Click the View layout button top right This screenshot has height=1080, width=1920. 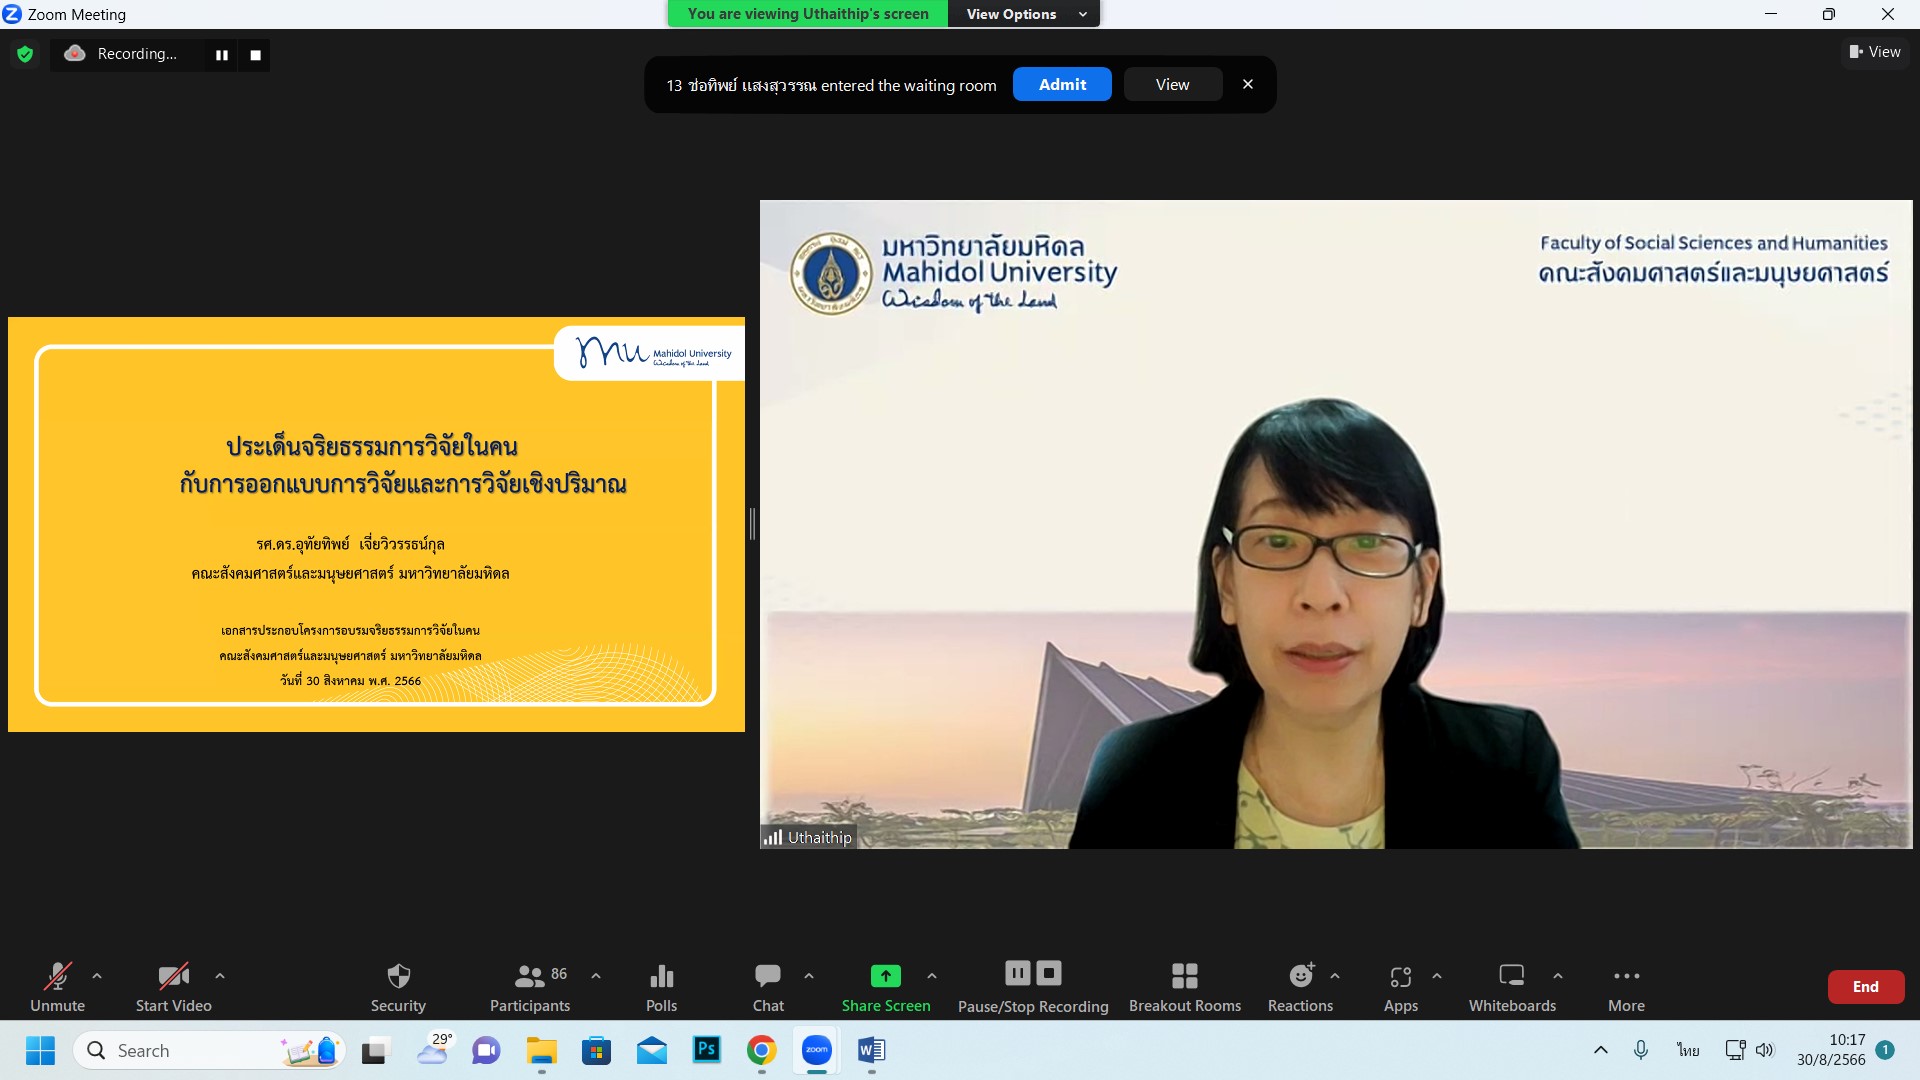1876,52
